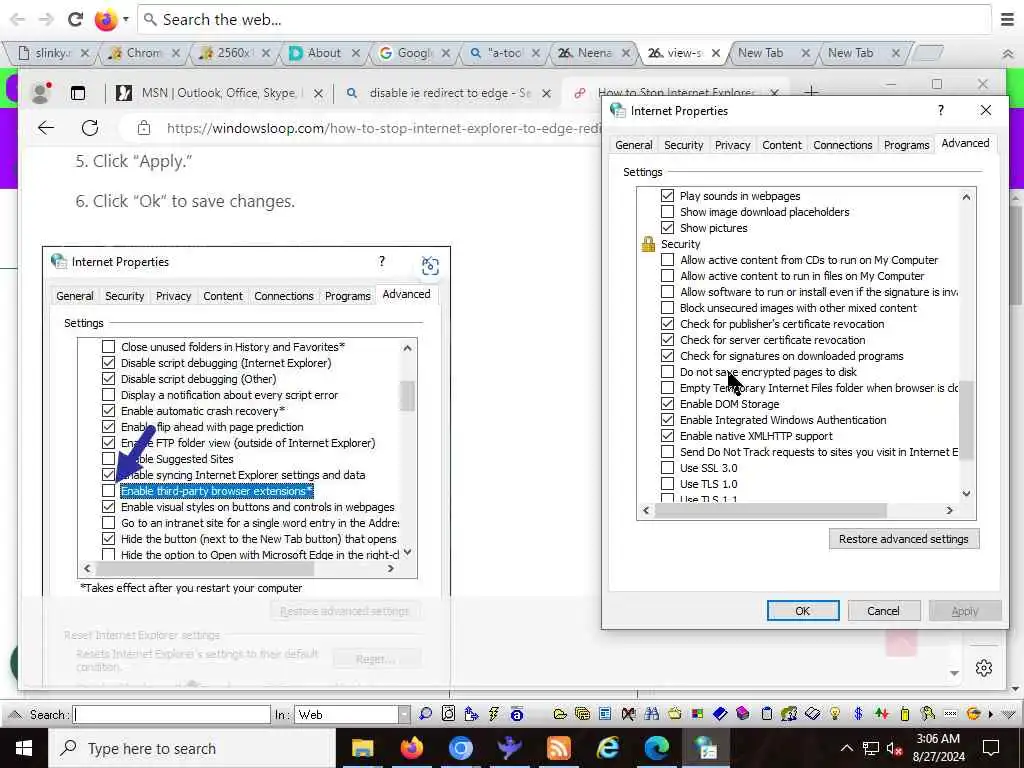The height and width of the screenshot is (768, 1024).
Task: Go back using the inner Edge window's back arrow
Action: tap(46, 128)
